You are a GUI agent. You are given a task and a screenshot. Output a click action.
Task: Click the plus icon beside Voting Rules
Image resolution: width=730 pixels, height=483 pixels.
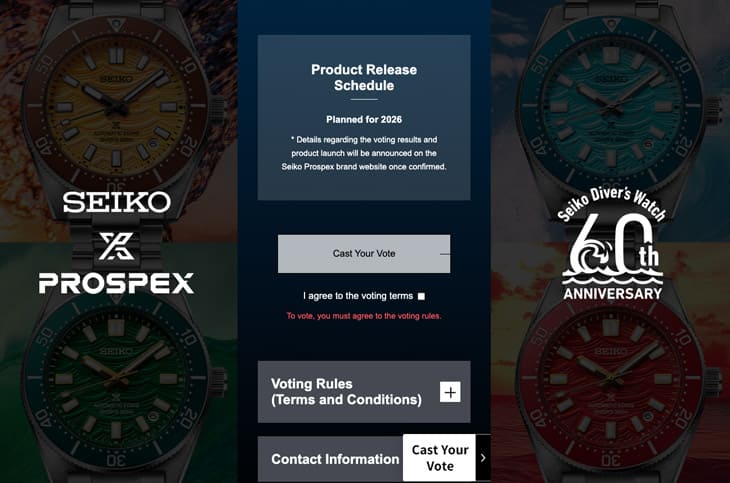pyautogui.click(x=450, y=392)
